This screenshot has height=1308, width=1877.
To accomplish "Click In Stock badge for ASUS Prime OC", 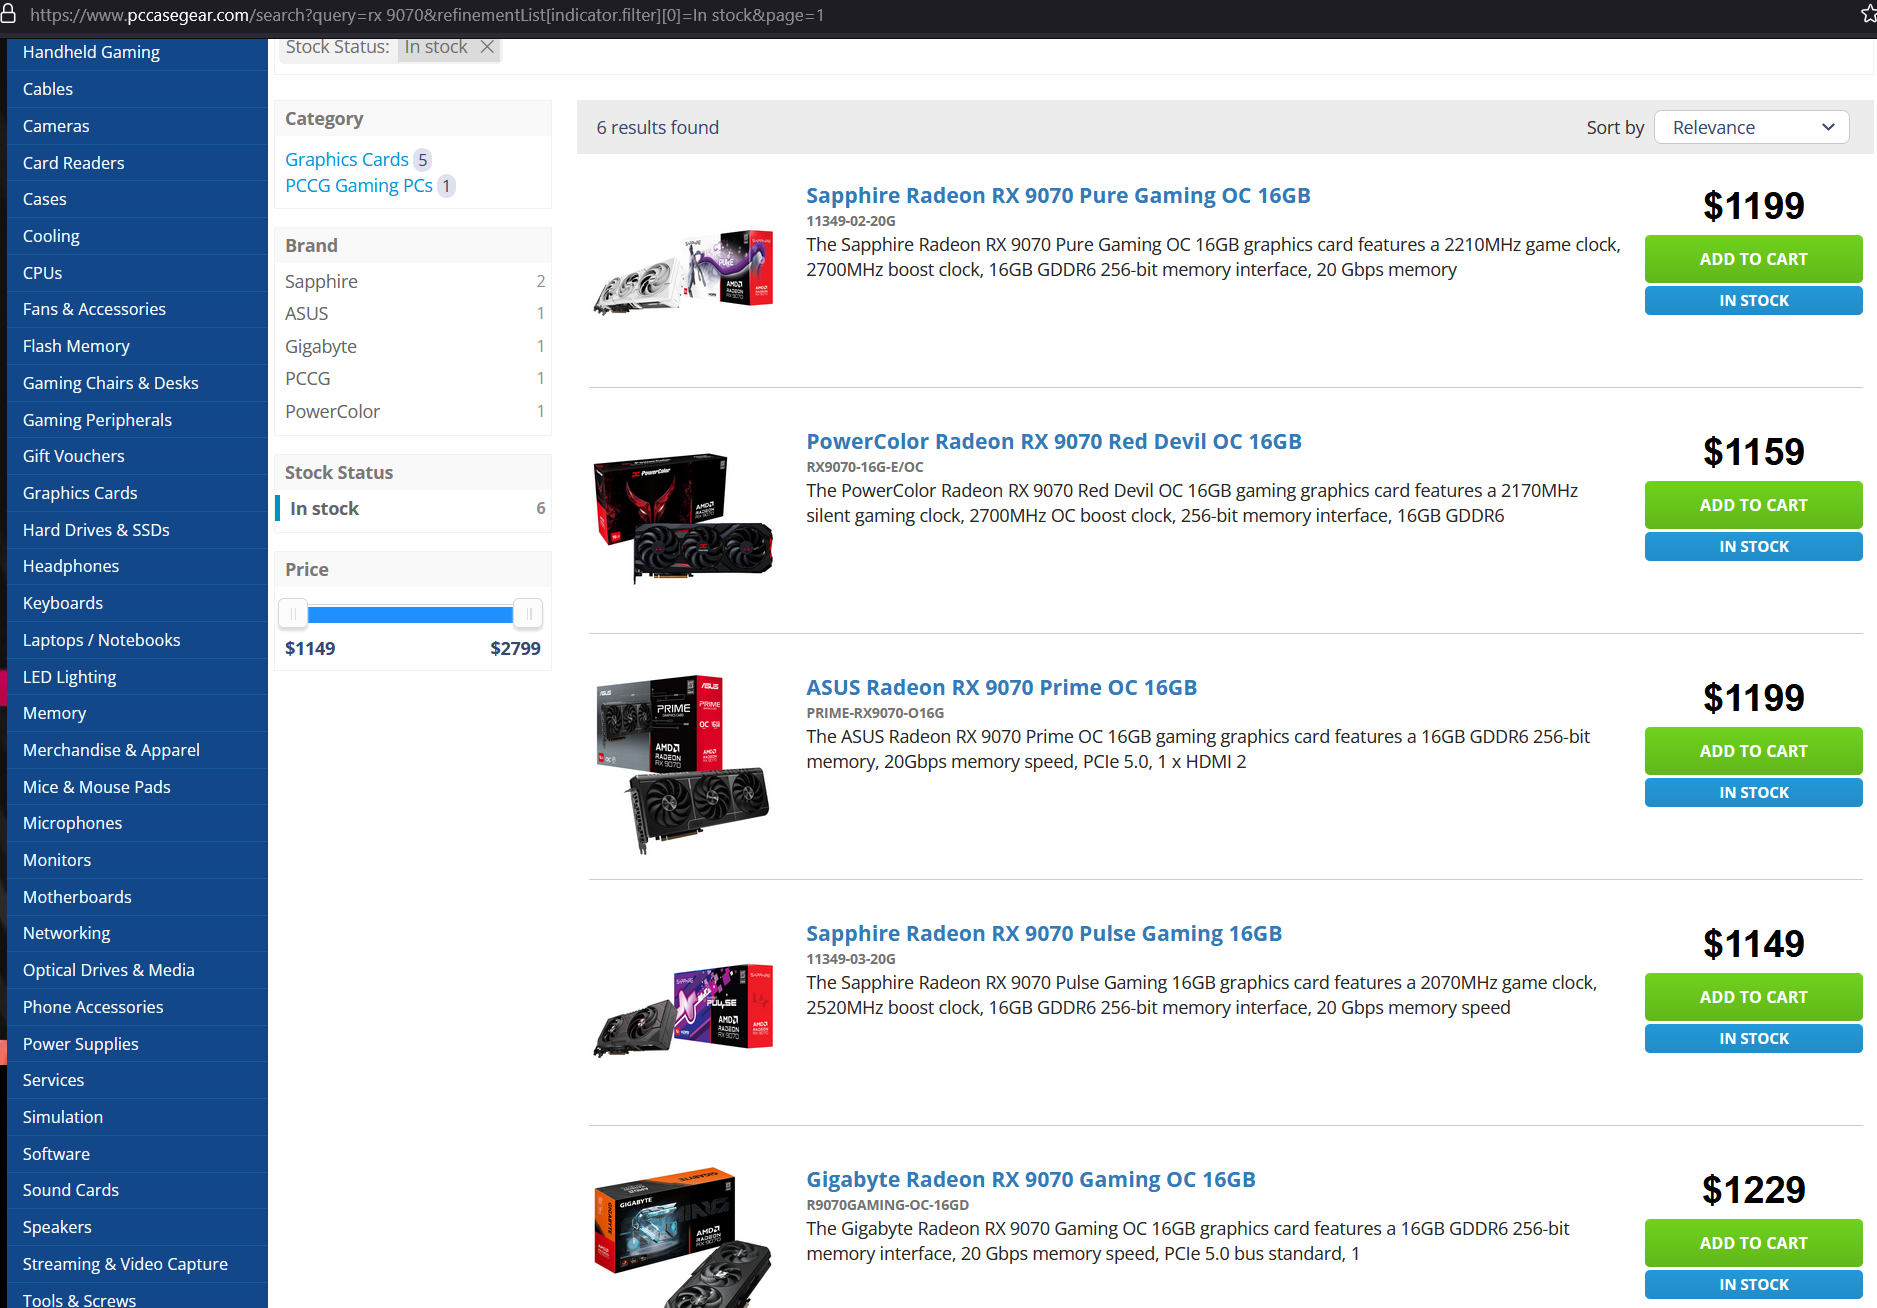I will pos(1753,792).
